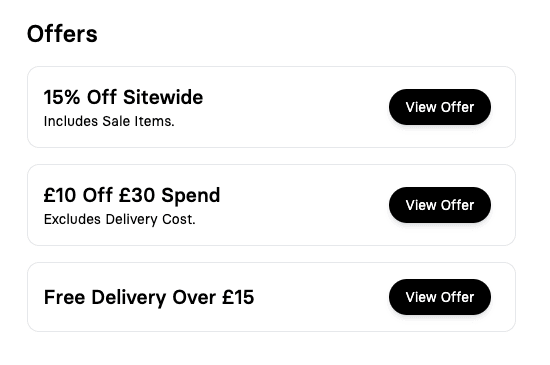Screen dimensions: 550x365
Task: Click the Includes Sale Items description
Action: click(109, 121)
